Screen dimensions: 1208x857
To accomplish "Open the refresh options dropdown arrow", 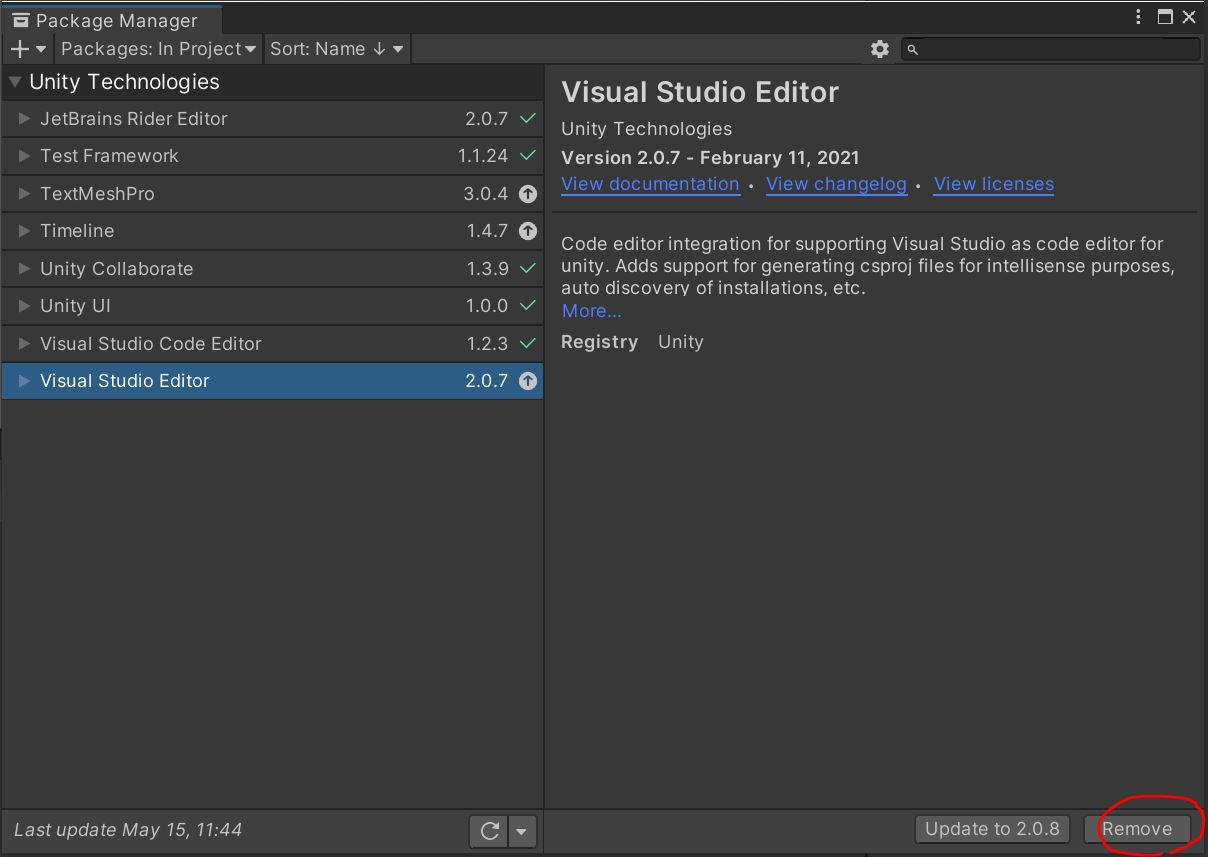I will coord(523,830).
